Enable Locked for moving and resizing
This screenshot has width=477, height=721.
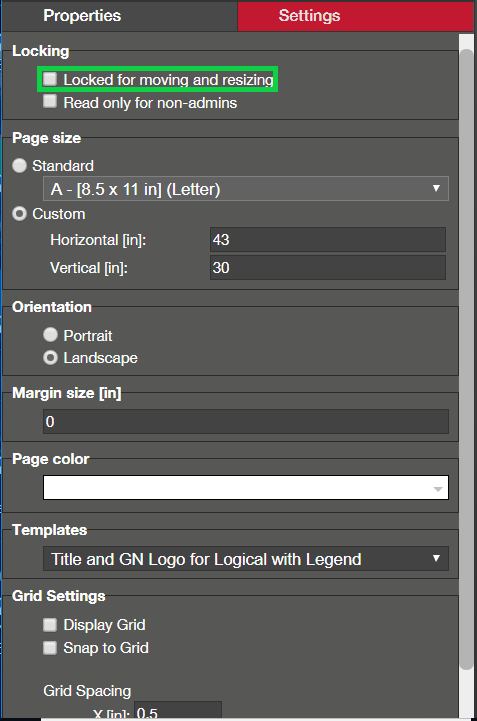[50, 79]
